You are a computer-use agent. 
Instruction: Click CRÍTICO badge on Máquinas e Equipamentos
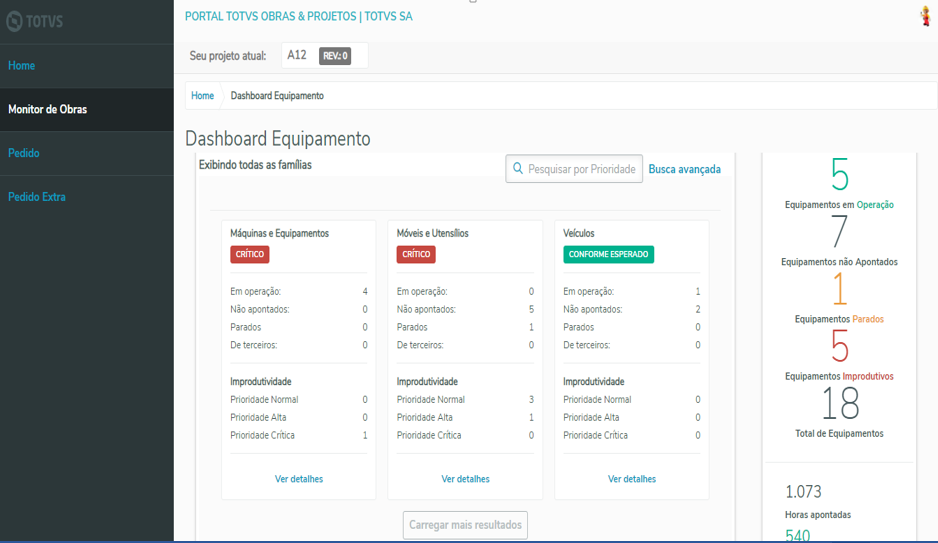click(249, 254)
